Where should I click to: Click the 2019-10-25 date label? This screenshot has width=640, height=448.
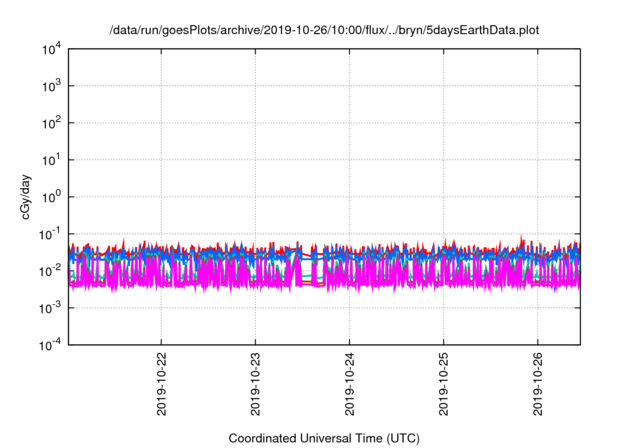(444, 384)
